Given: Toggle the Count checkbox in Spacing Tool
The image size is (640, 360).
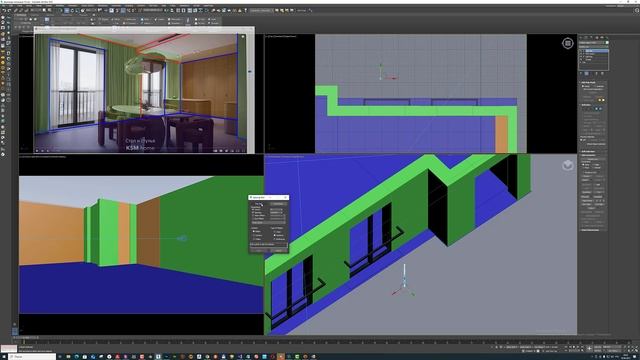Looking at the screenshot, I should 253,209.
